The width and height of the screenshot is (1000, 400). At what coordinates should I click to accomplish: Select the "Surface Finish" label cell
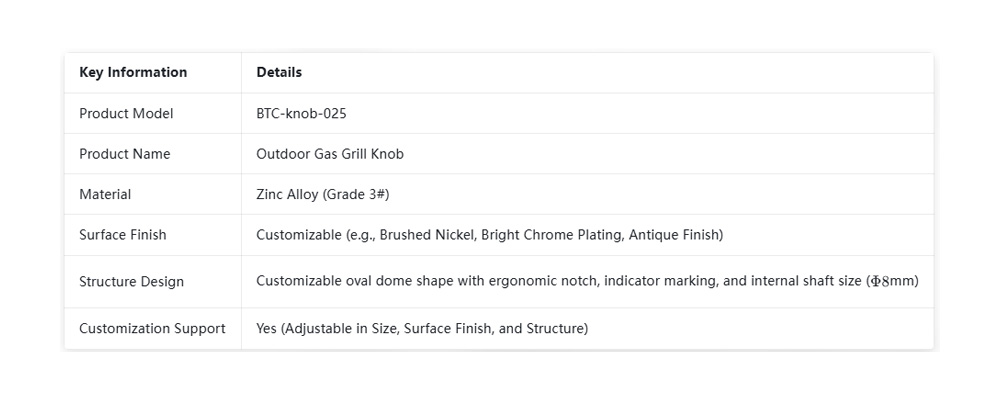(123, 235)
